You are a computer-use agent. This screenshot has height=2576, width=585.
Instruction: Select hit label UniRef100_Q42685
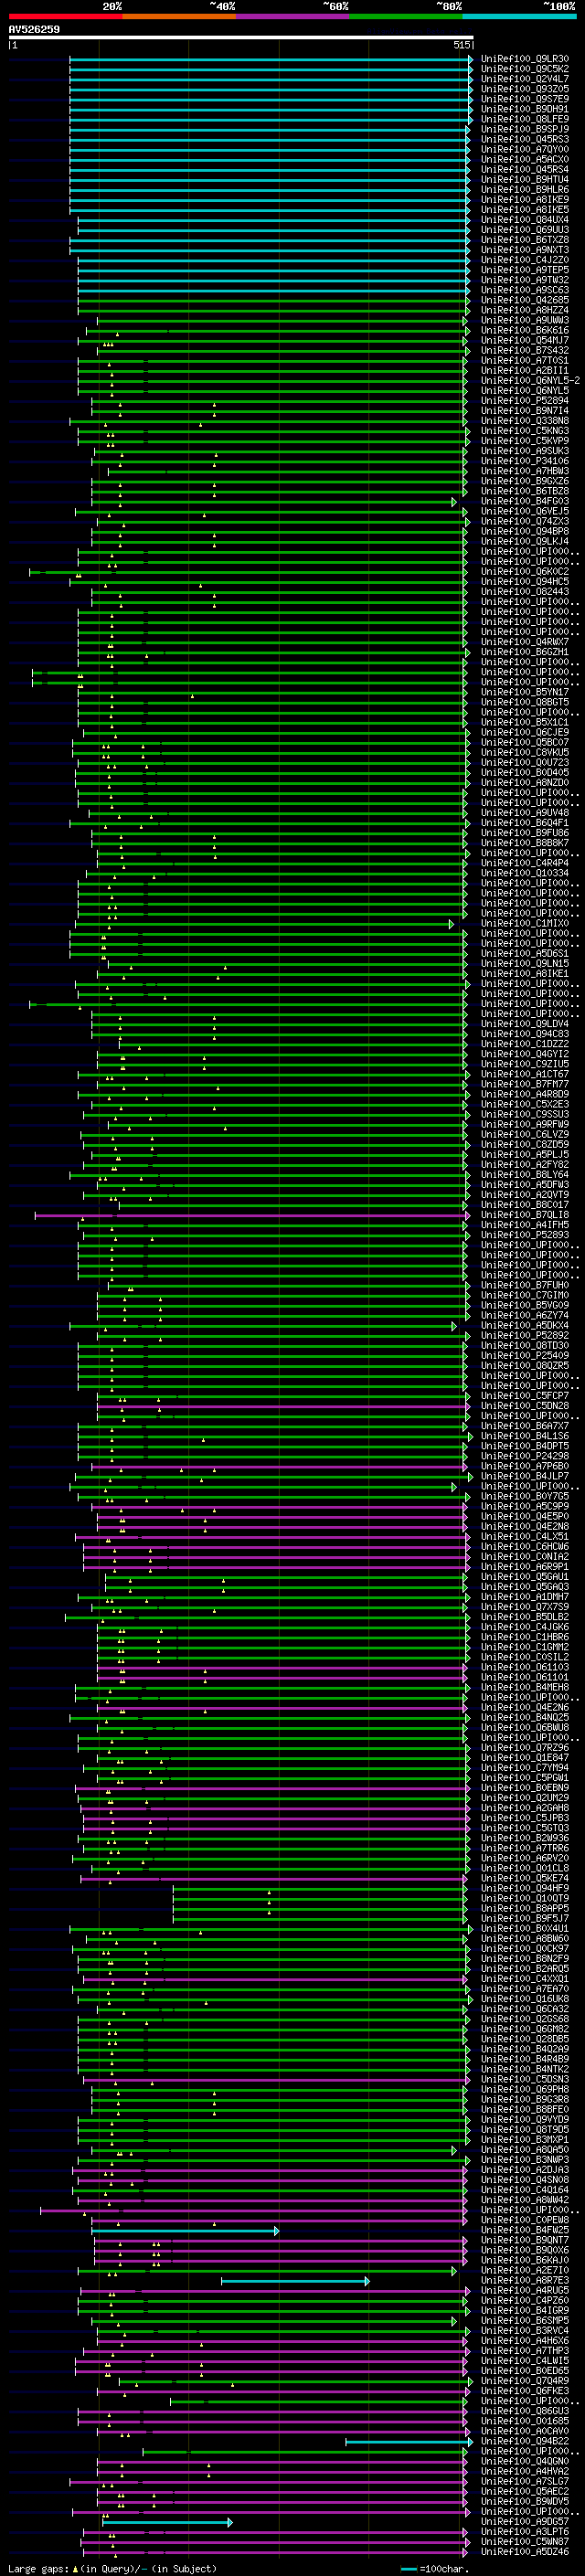(x=525, y=300)
